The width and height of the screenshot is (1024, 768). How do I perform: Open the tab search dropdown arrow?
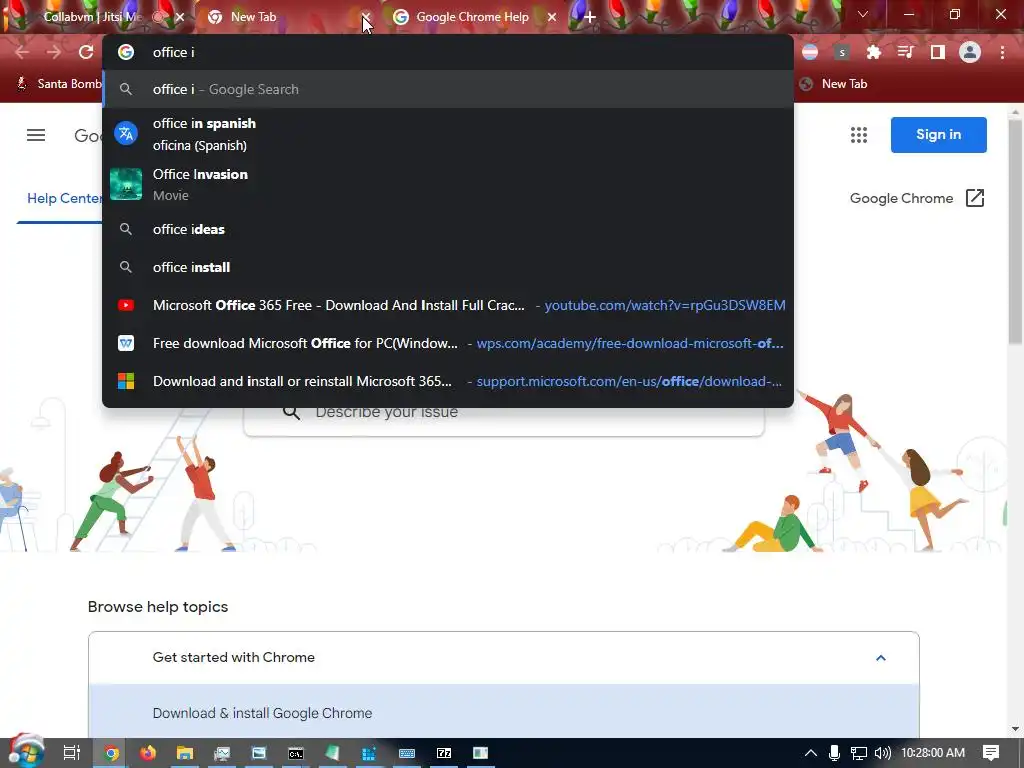point(863,14)
